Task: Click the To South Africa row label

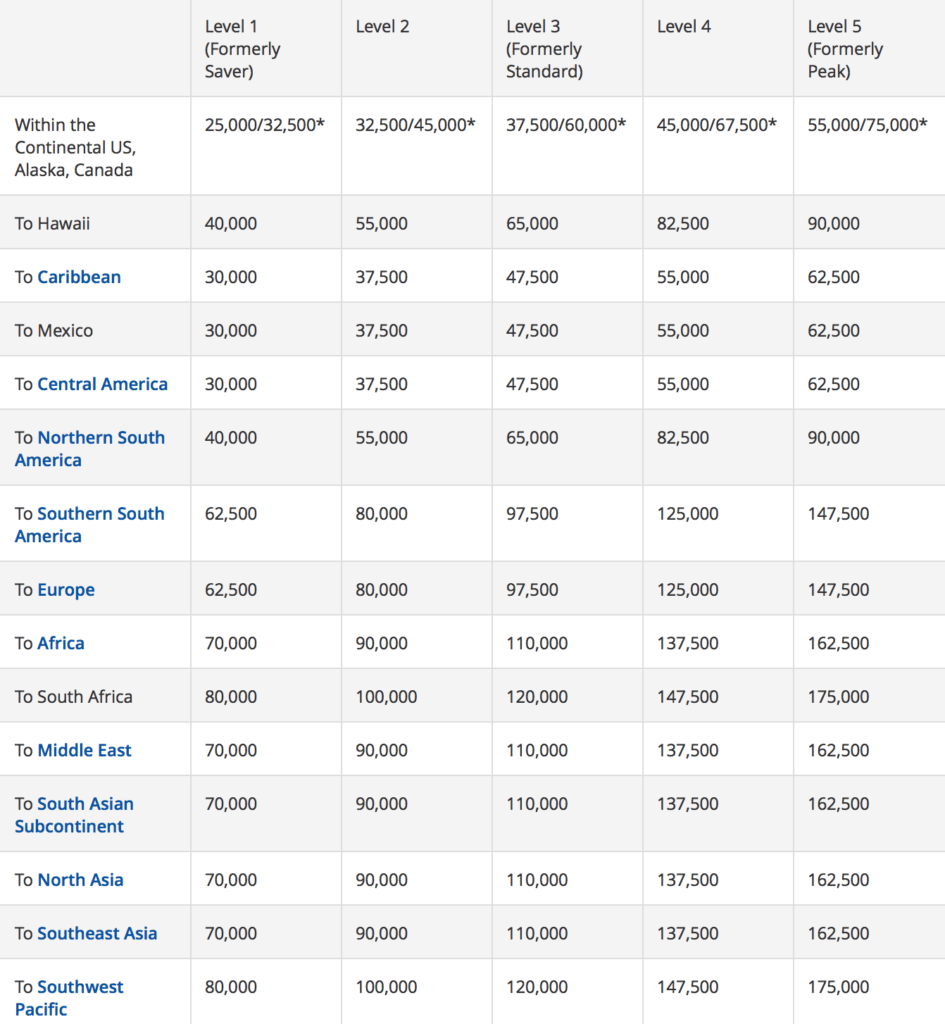Action: 73,697
